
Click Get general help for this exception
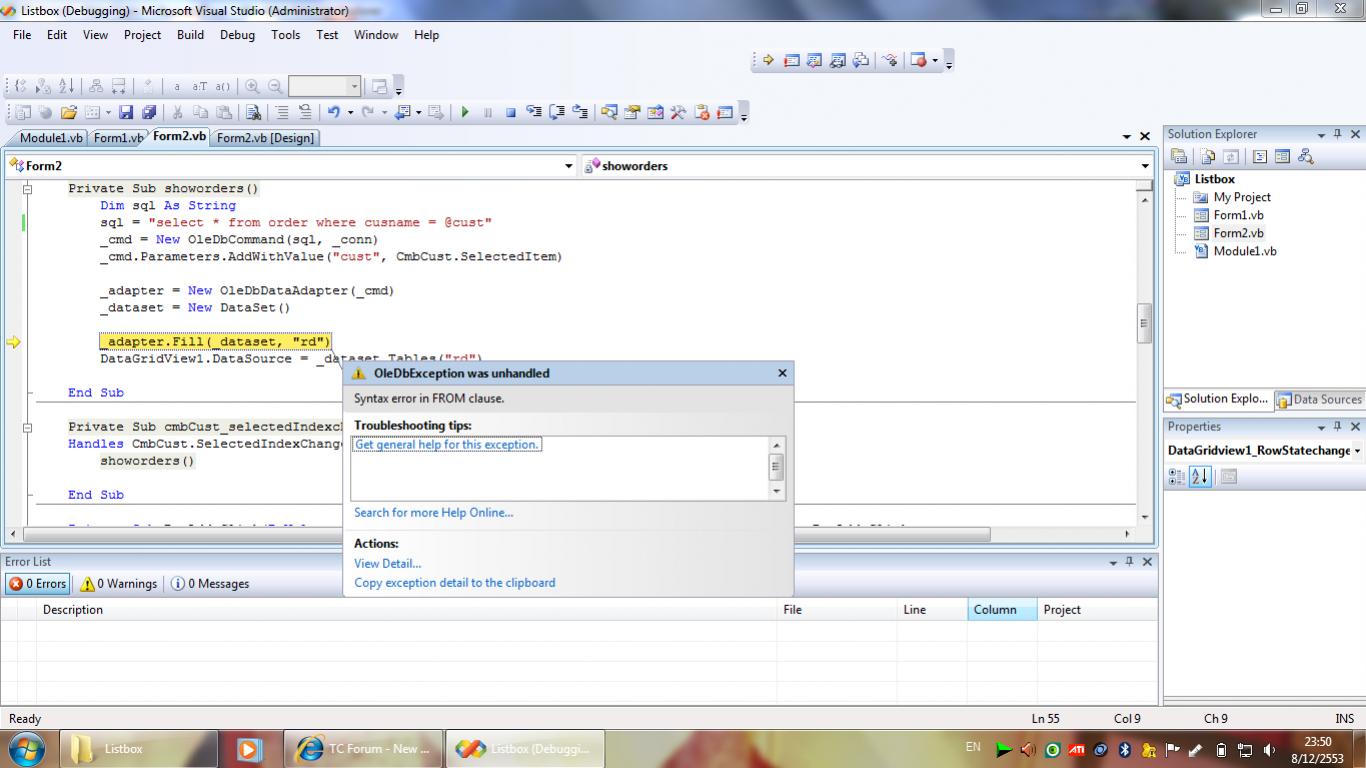(447, 444)
